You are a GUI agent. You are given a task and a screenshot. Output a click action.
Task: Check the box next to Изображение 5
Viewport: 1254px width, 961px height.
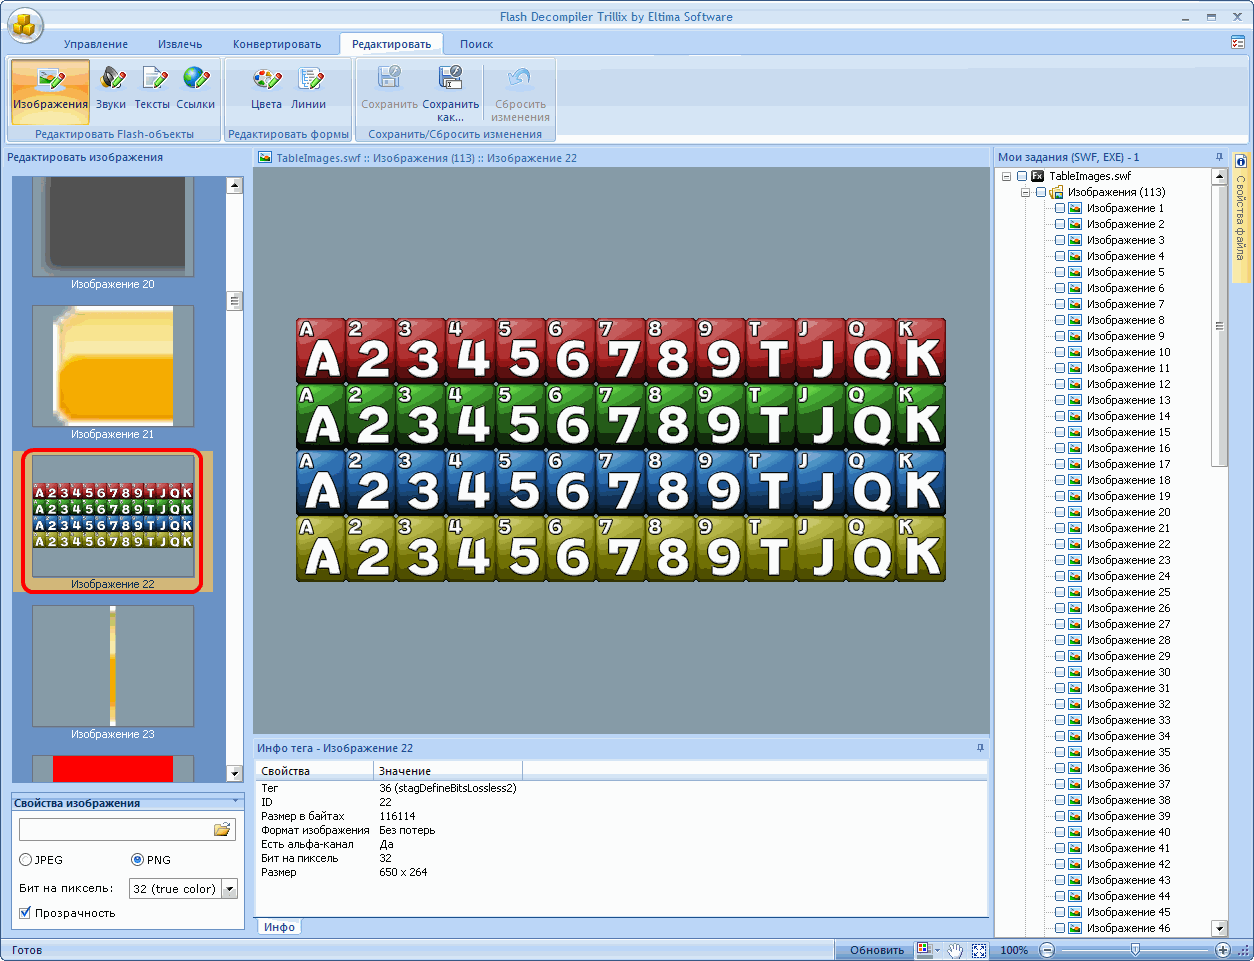[1060, 272]
